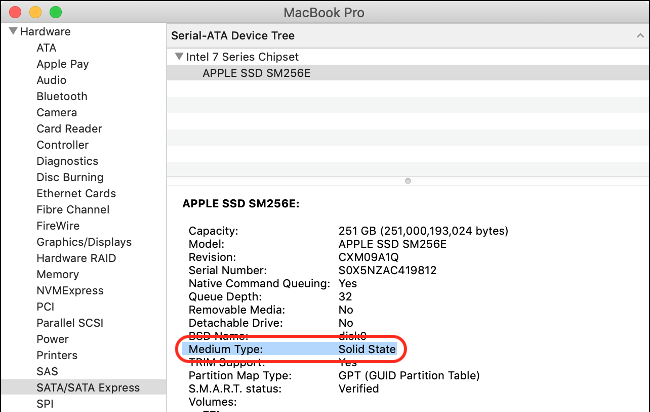650x412 pixels.
Task: Click the Medium Type label
Action: (x=226, y=349)
